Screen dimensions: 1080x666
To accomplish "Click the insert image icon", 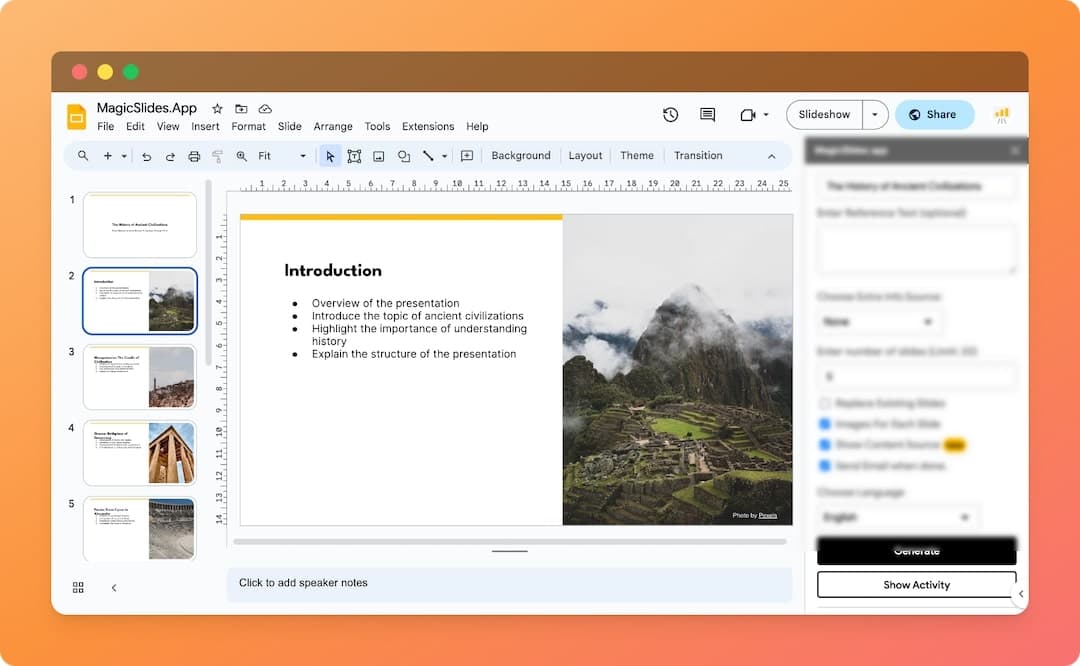I will tap(379, 156).
